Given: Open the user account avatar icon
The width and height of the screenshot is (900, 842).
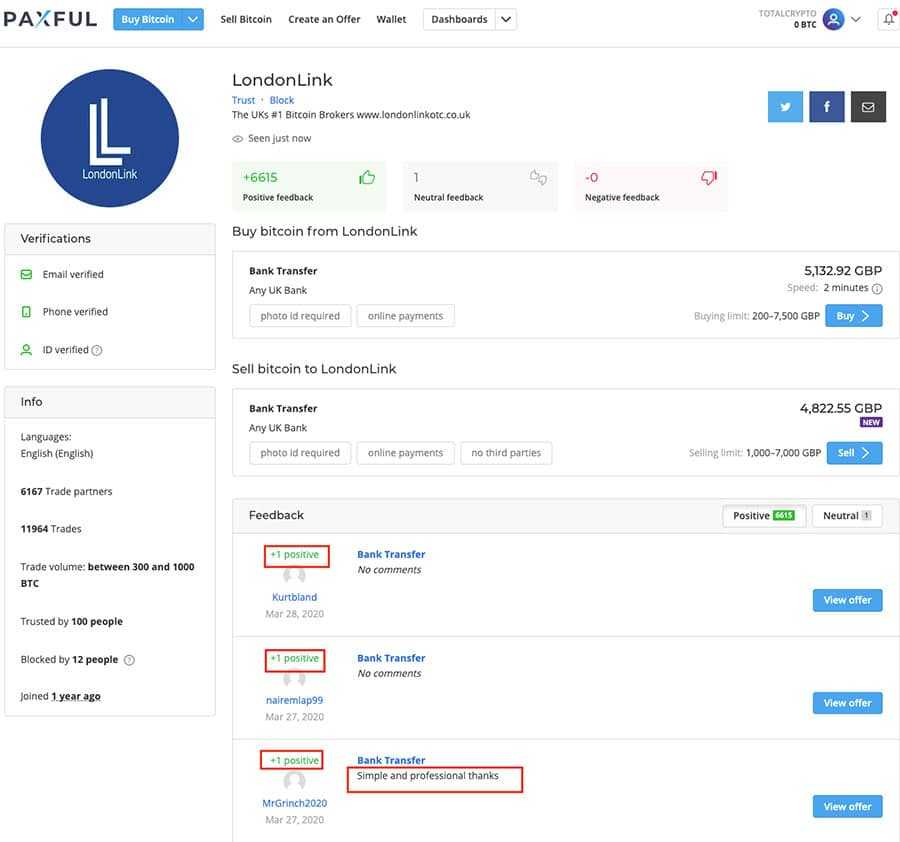Looking at the screenshot, I should point(833,18).
